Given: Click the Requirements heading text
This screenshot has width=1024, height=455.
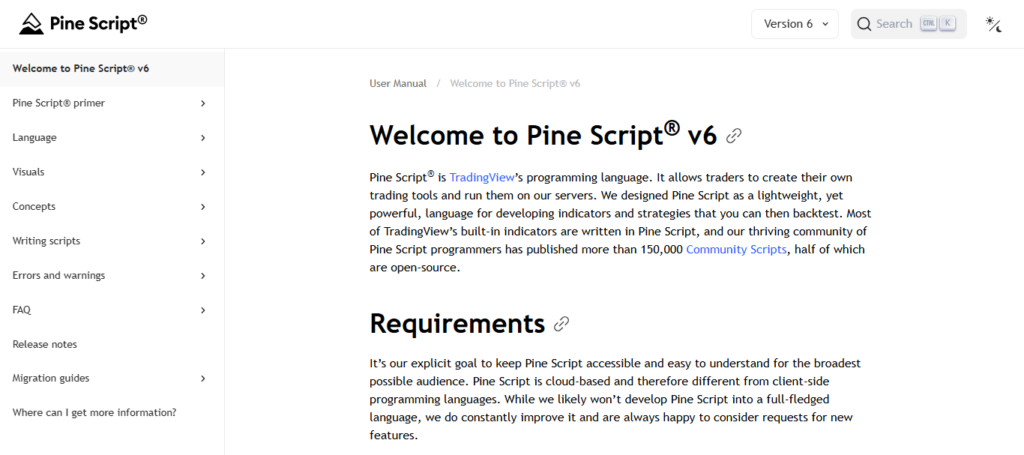Looking at the screenshot, I should pos(457,324).
